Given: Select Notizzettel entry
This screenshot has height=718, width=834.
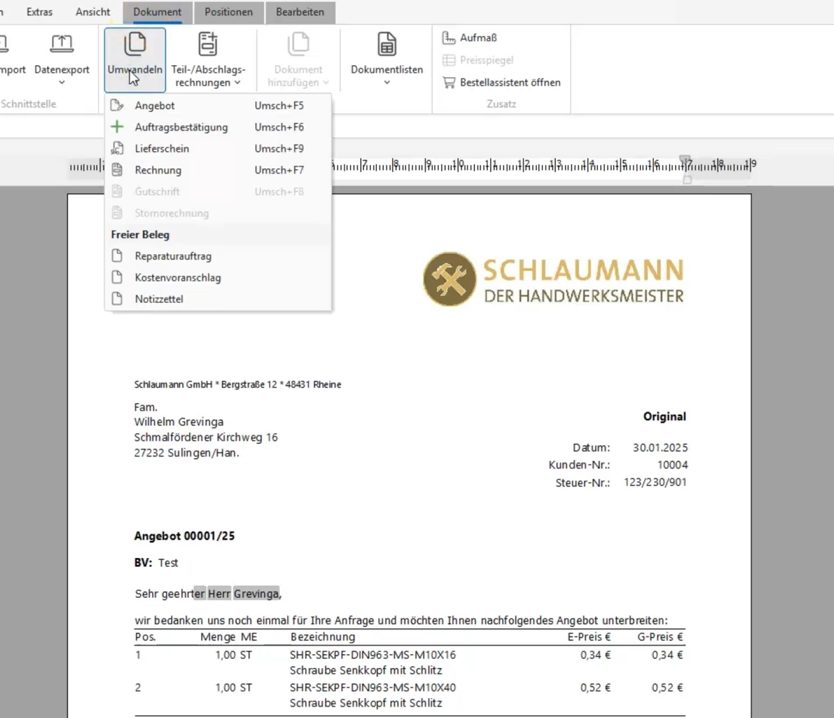Looking at the screenshot, I should tap(218, 299).
